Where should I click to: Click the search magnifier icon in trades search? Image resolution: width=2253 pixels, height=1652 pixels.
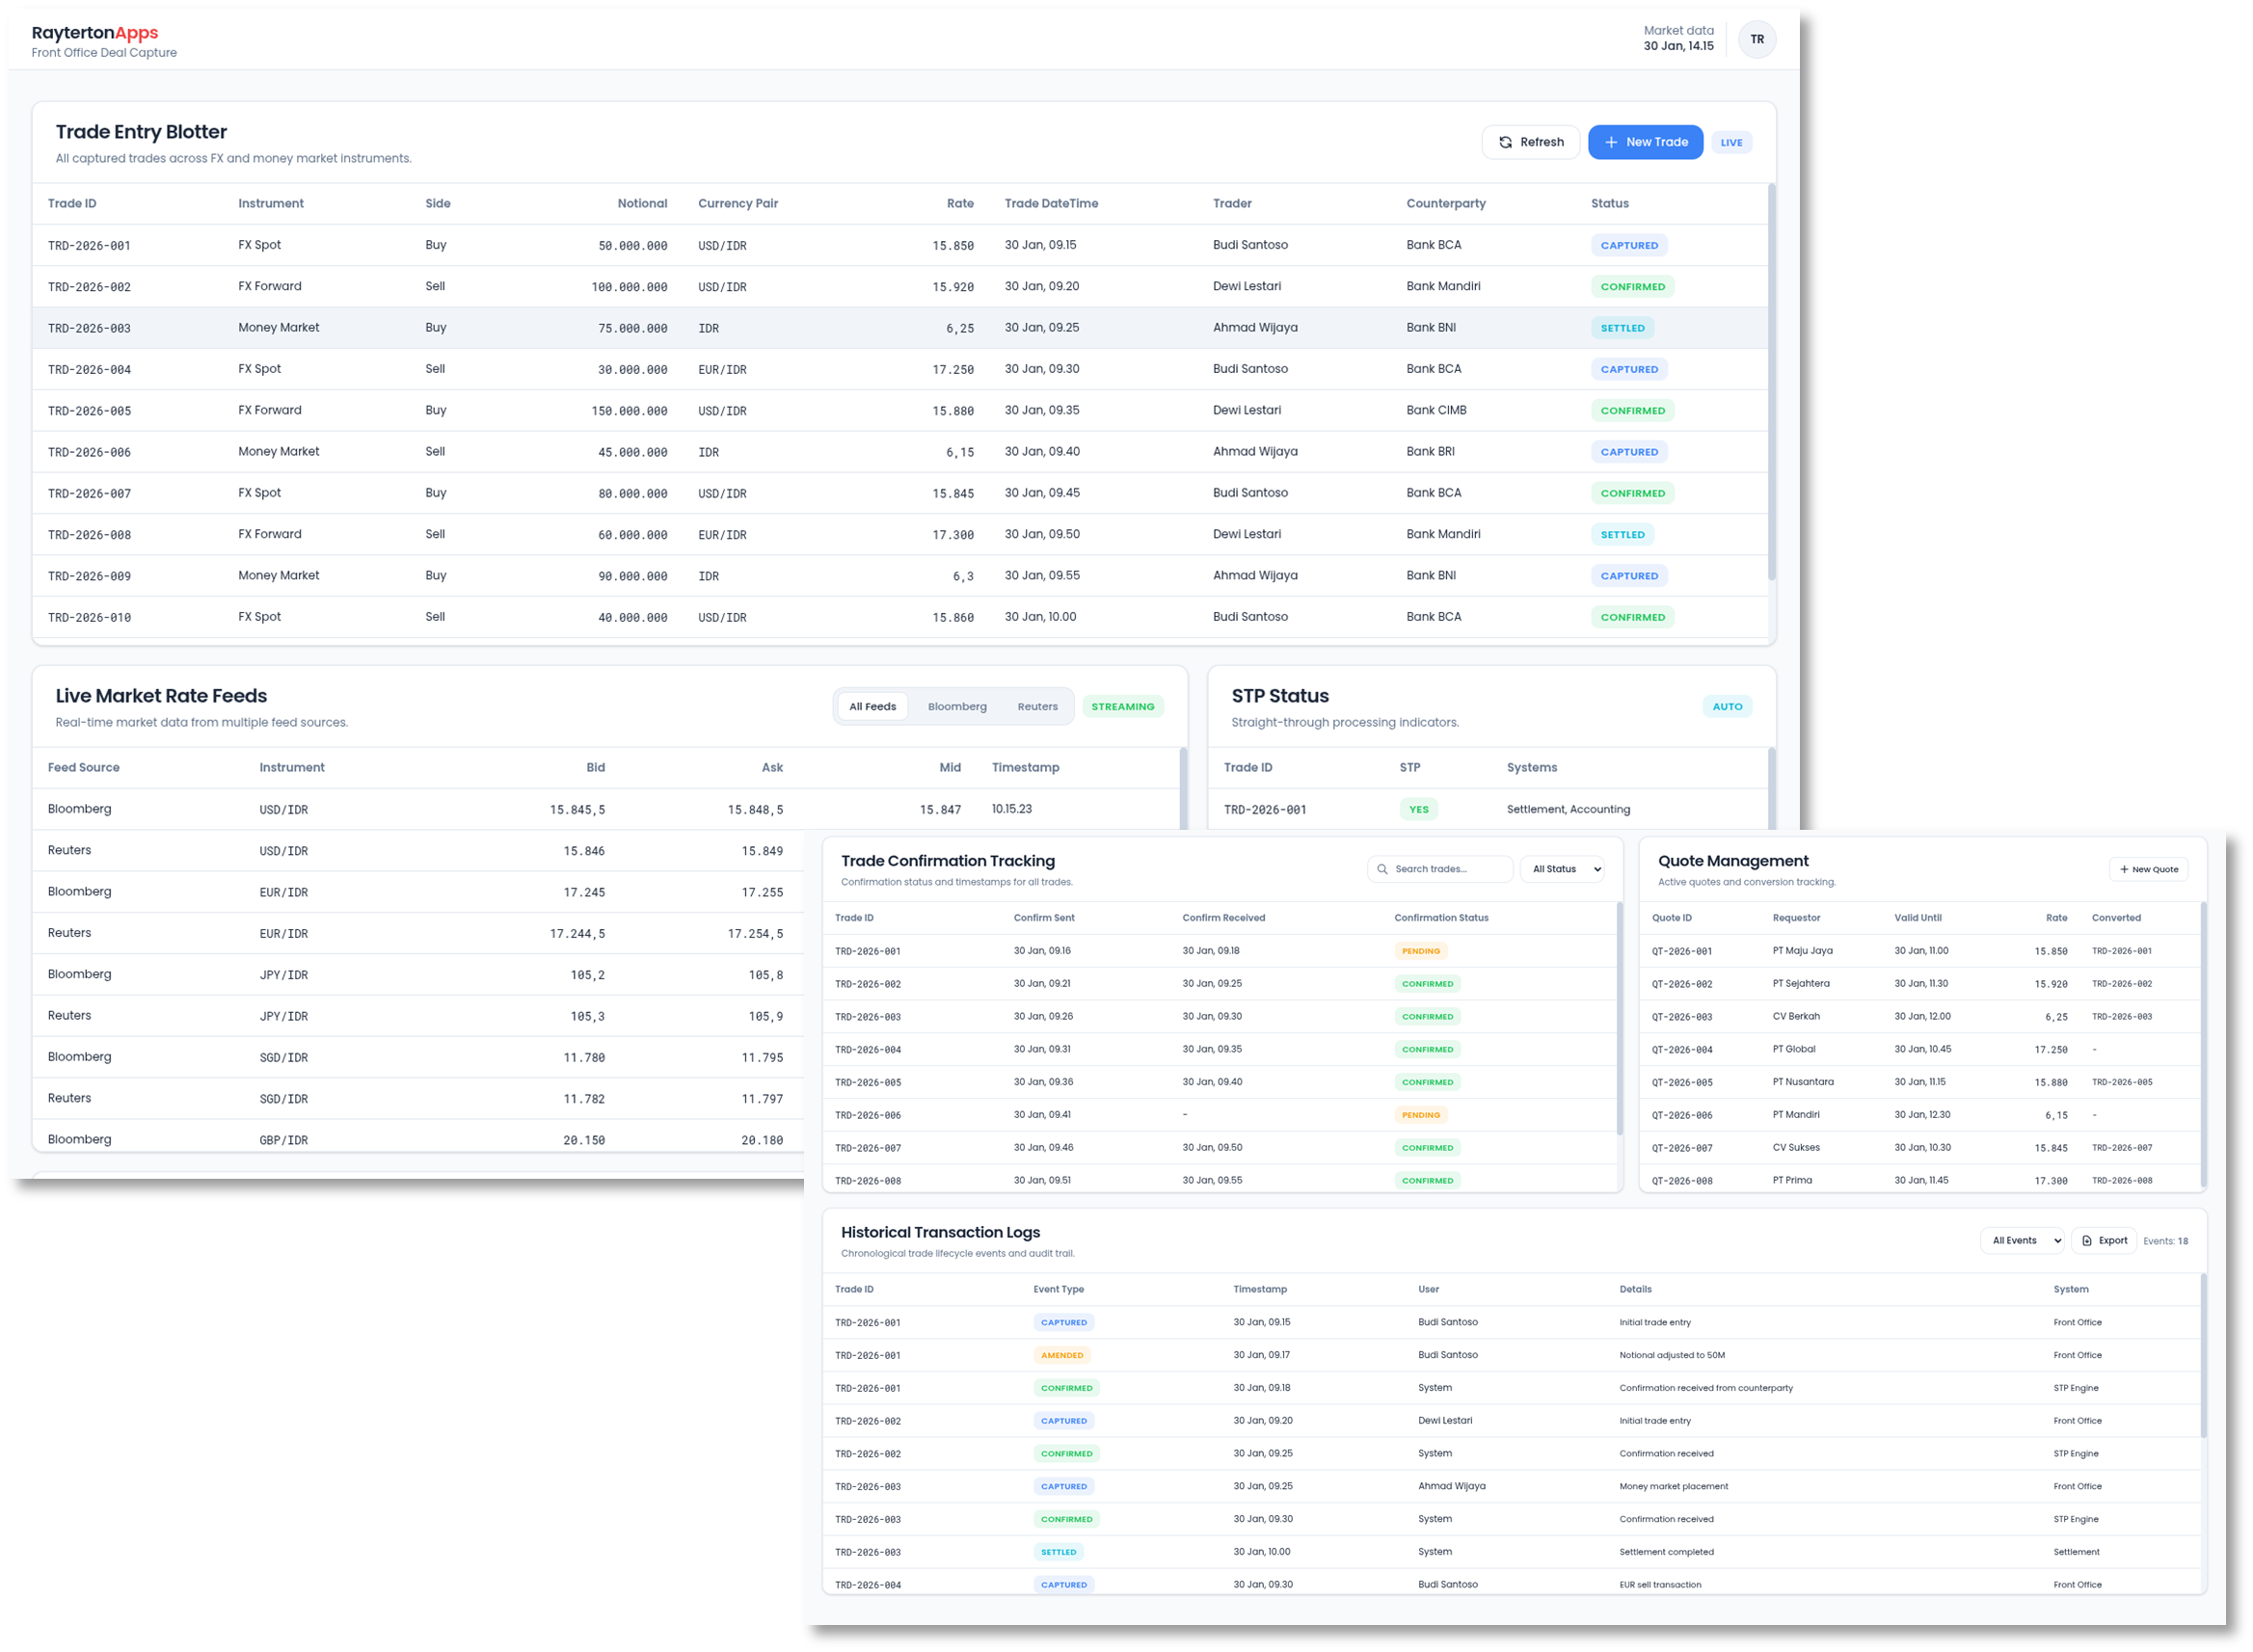[x=1383, y=869]
